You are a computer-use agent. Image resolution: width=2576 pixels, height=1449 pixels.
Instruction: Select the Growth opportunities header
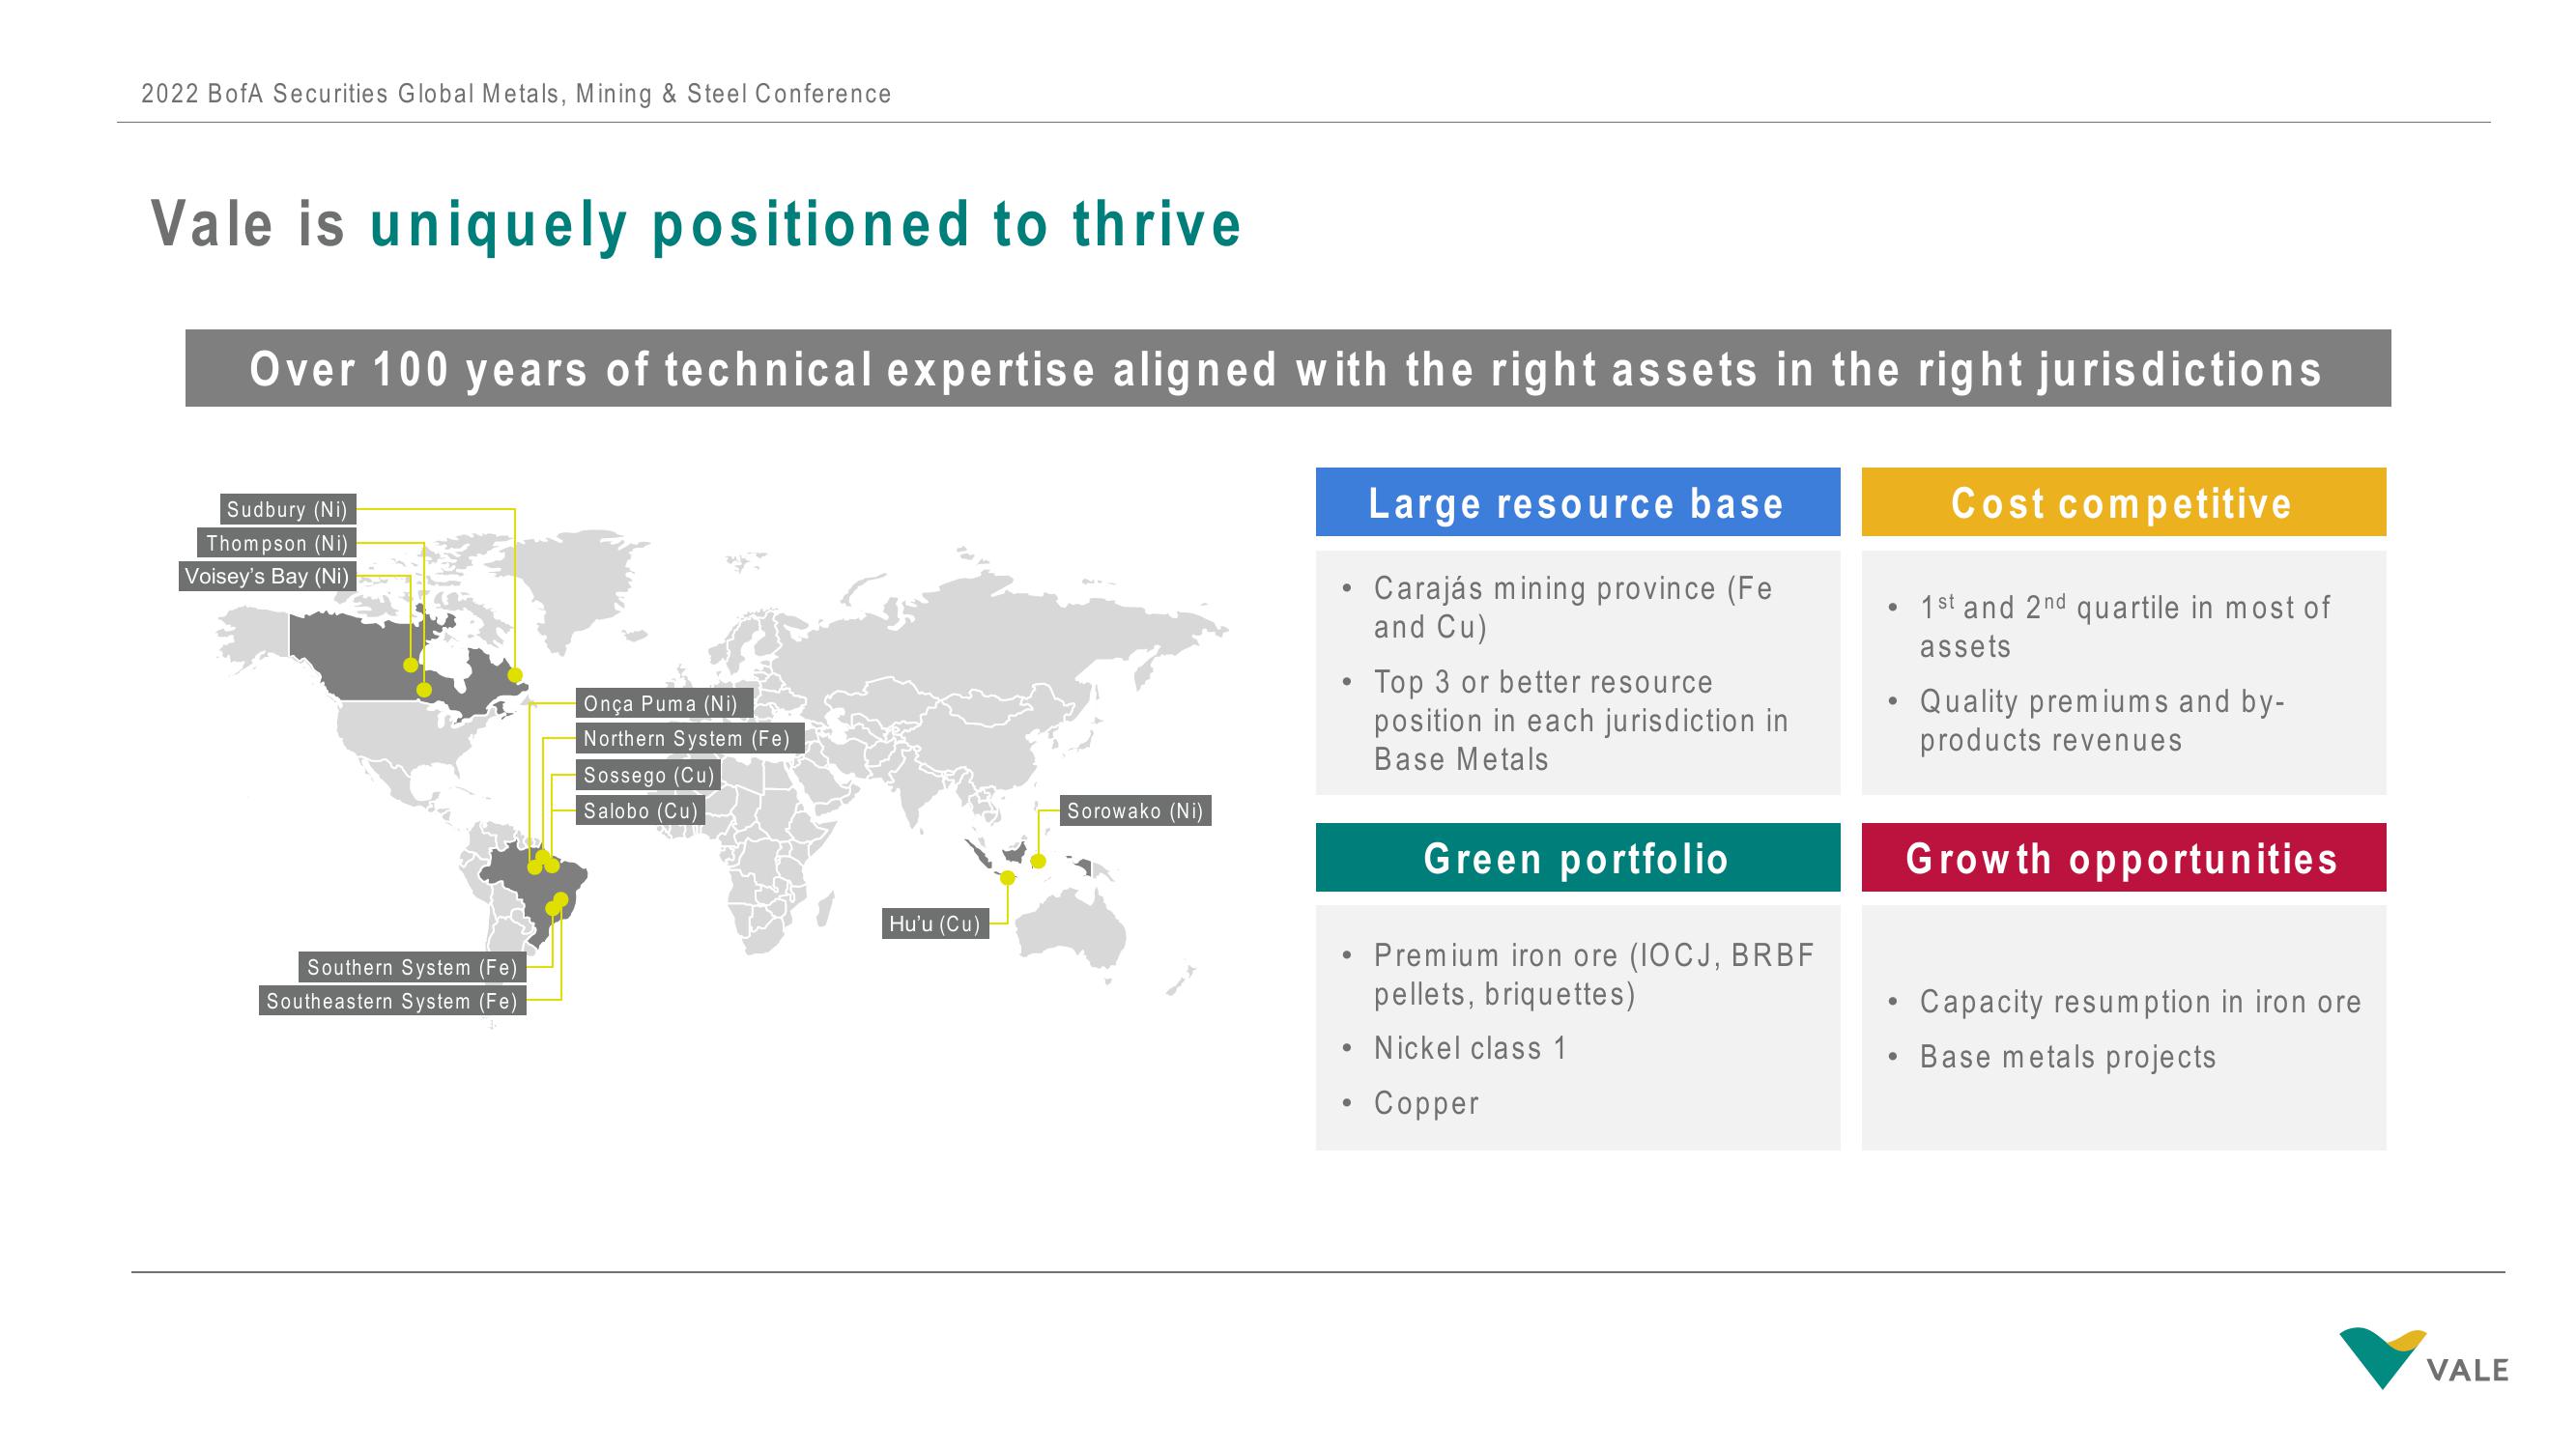(x=2123, y=857)
